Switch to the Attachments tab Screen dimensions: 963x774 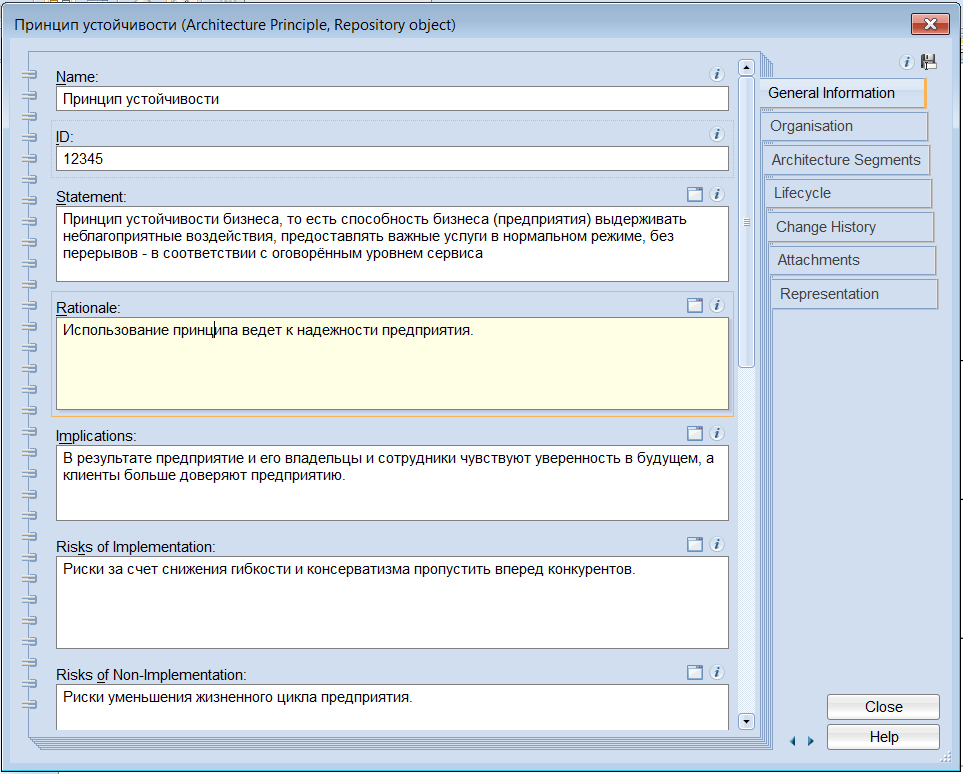click(x=853, y=260)
